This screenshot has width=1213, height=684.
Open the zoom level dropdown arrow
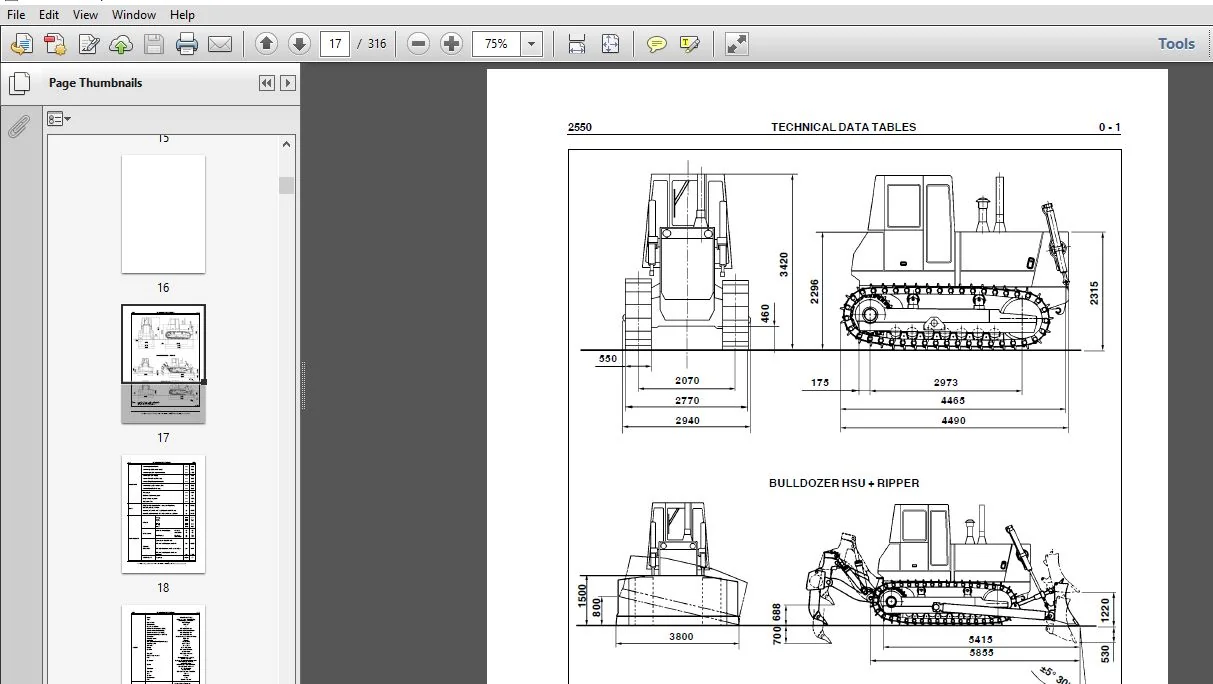tap(532, 44)
